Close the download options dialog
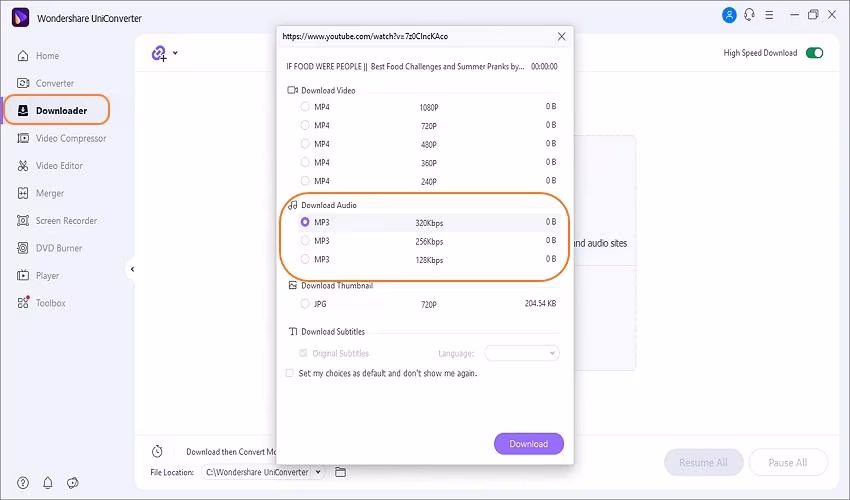The image size is (850, 500). (x=561, y=37)
